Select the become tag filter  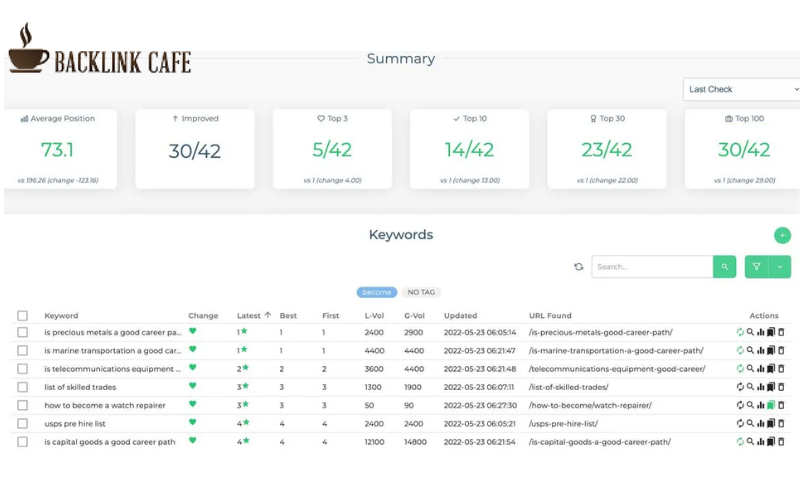377,292
